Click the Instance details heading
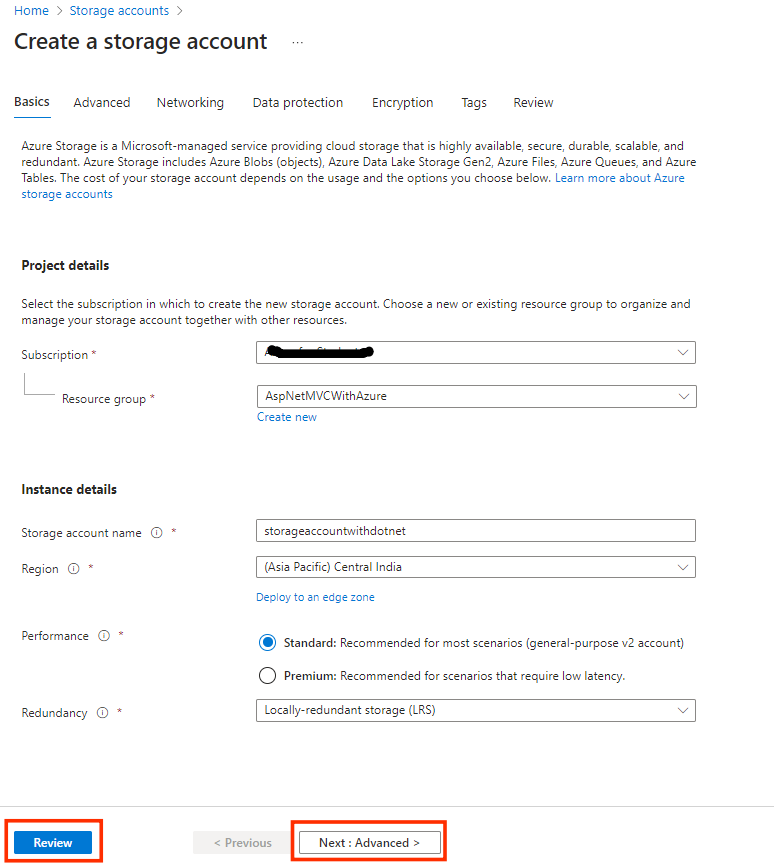This screenshot has height=868, width=774. pyautogui.click(x=69, y=489)
